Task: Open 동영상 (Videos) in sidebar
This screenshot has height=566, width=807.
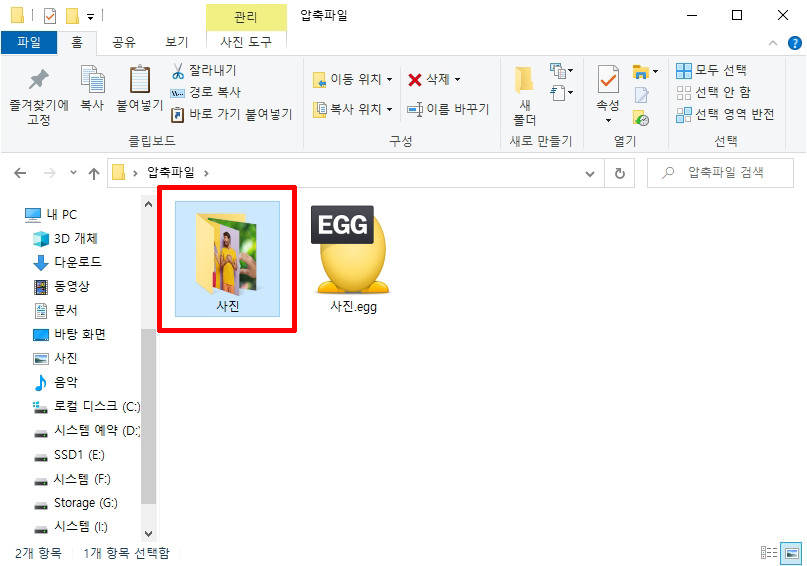Action: 62,287
